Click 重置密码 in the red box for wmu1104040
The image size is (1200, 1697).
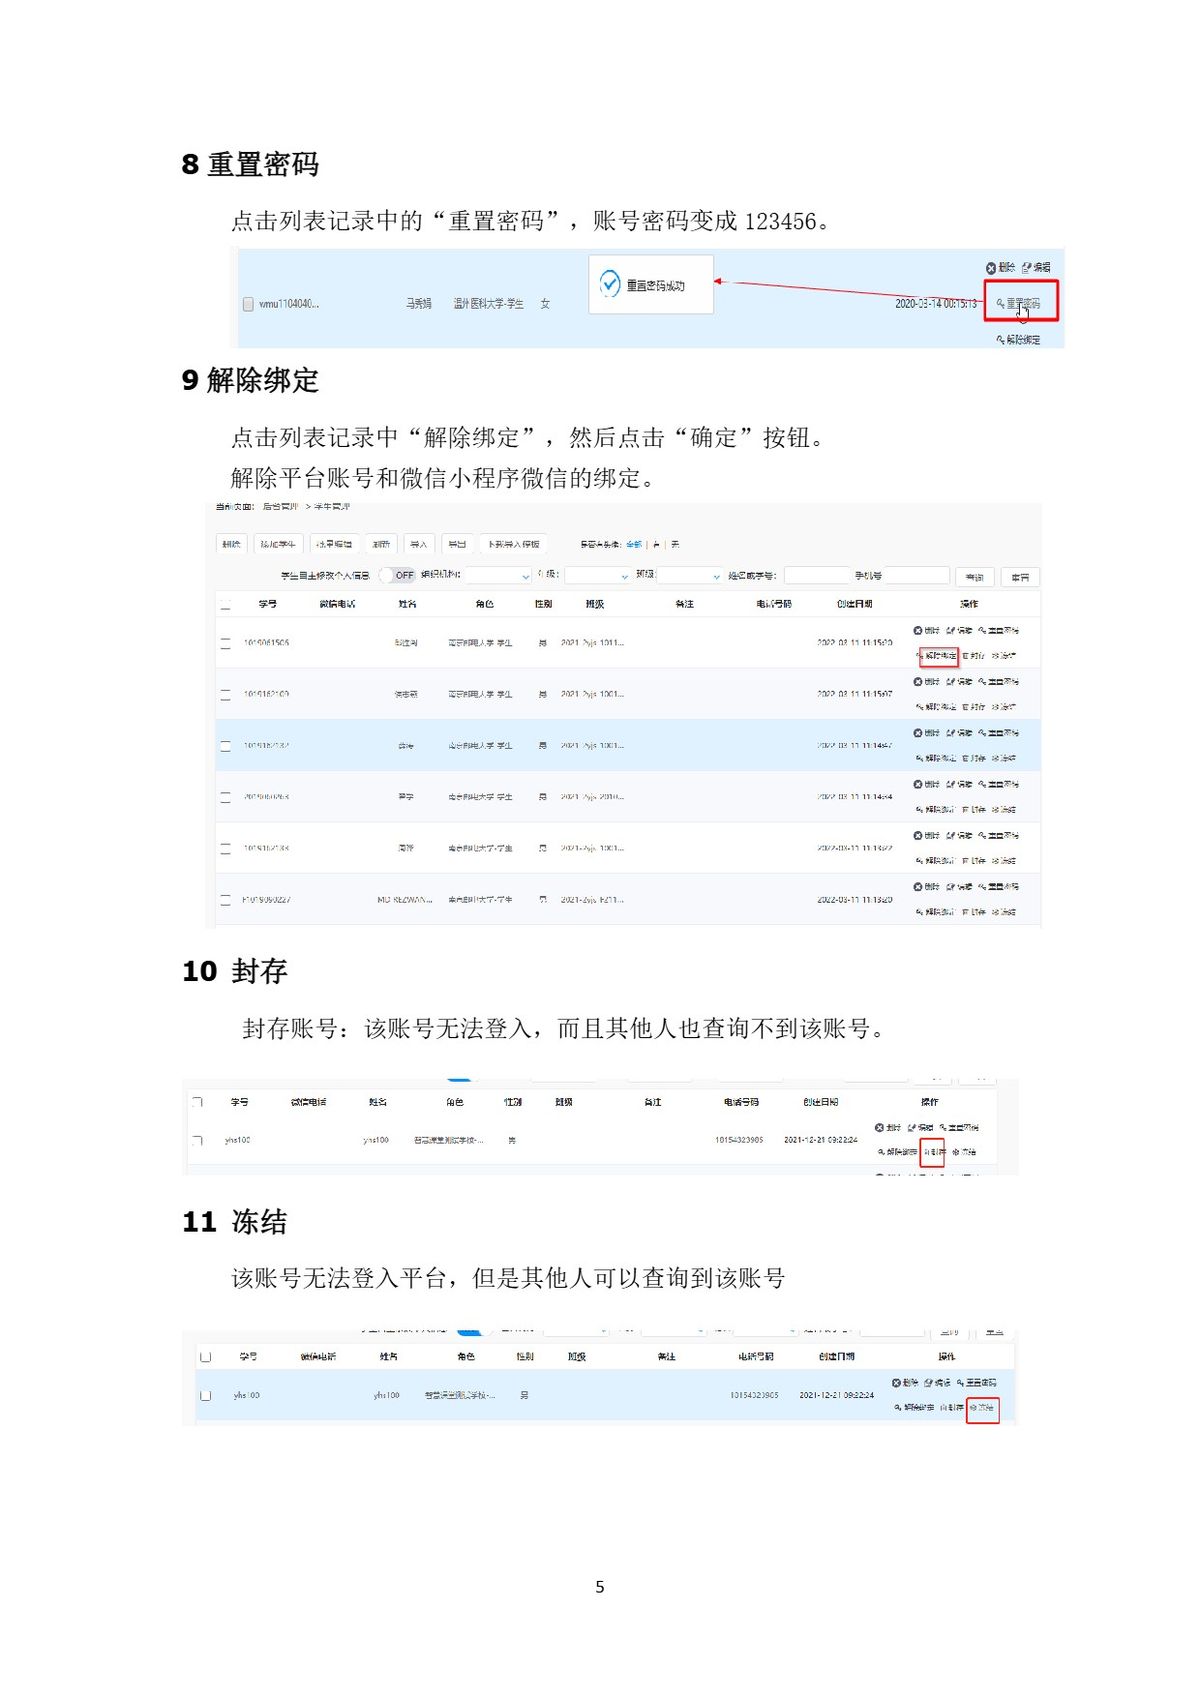point(1020,303)
